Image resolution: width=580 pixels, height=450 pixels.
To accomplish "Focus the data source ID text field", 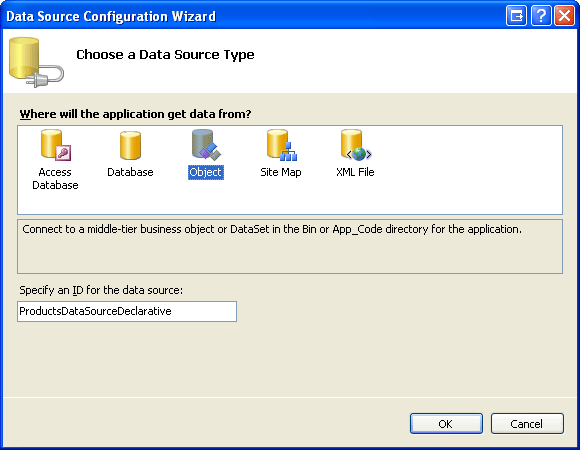I will tap(127, 311).
